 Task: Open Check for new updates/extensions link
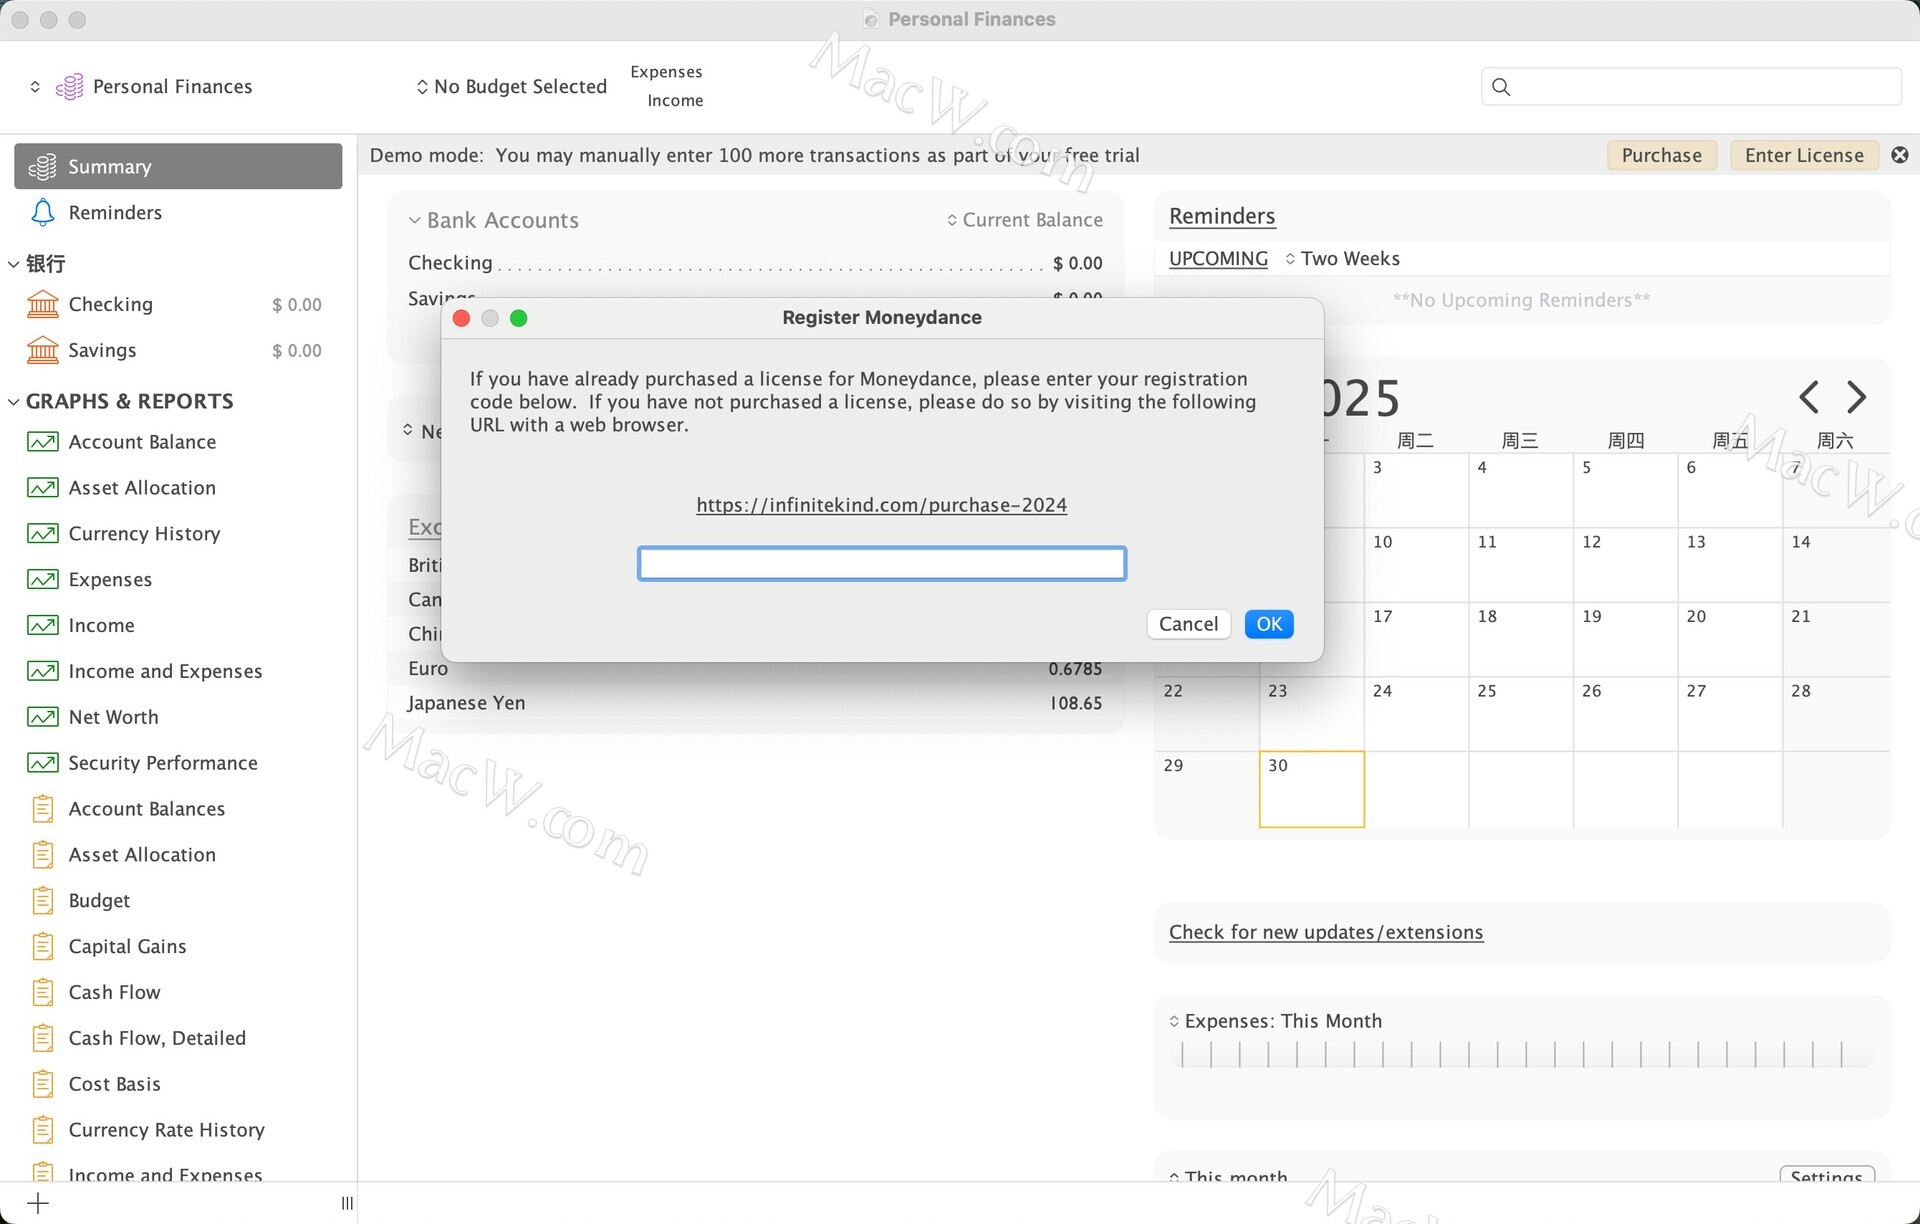pyautogui.click(x=1326, y=932)
